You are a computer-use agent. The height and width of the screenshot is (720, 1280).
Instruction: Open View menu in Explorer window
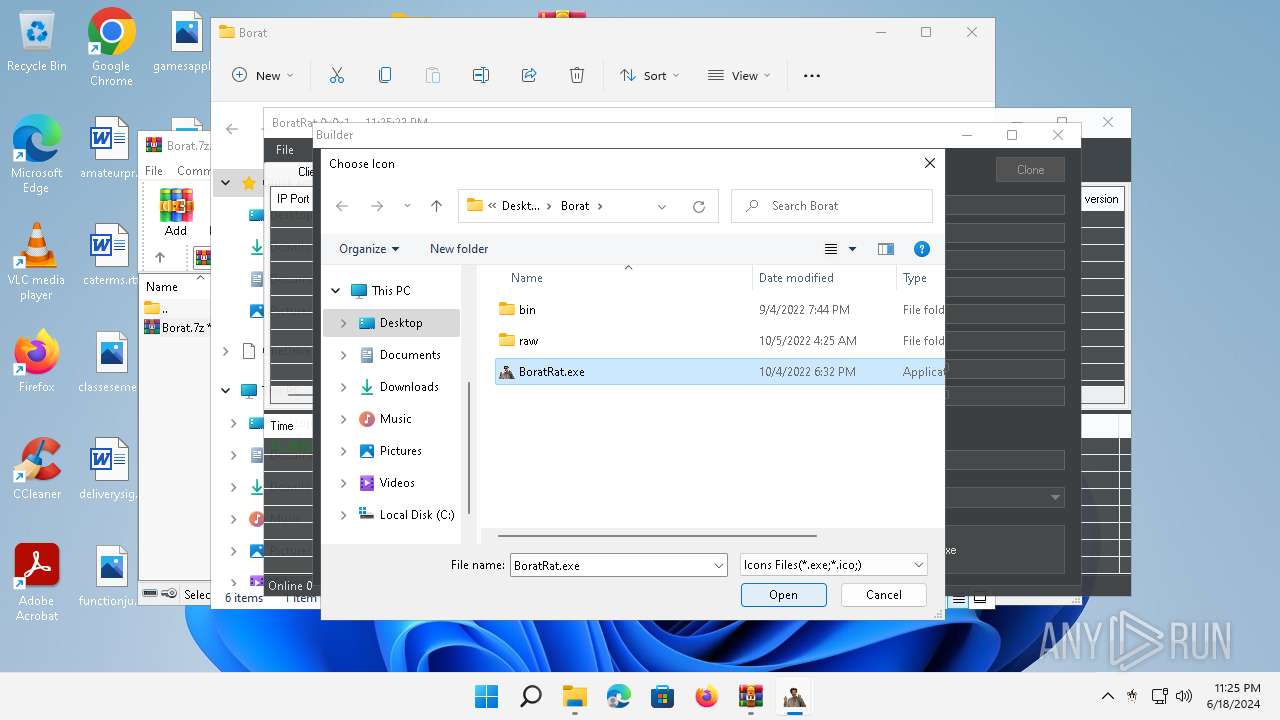pyautogui.click(x=739, y=75)
